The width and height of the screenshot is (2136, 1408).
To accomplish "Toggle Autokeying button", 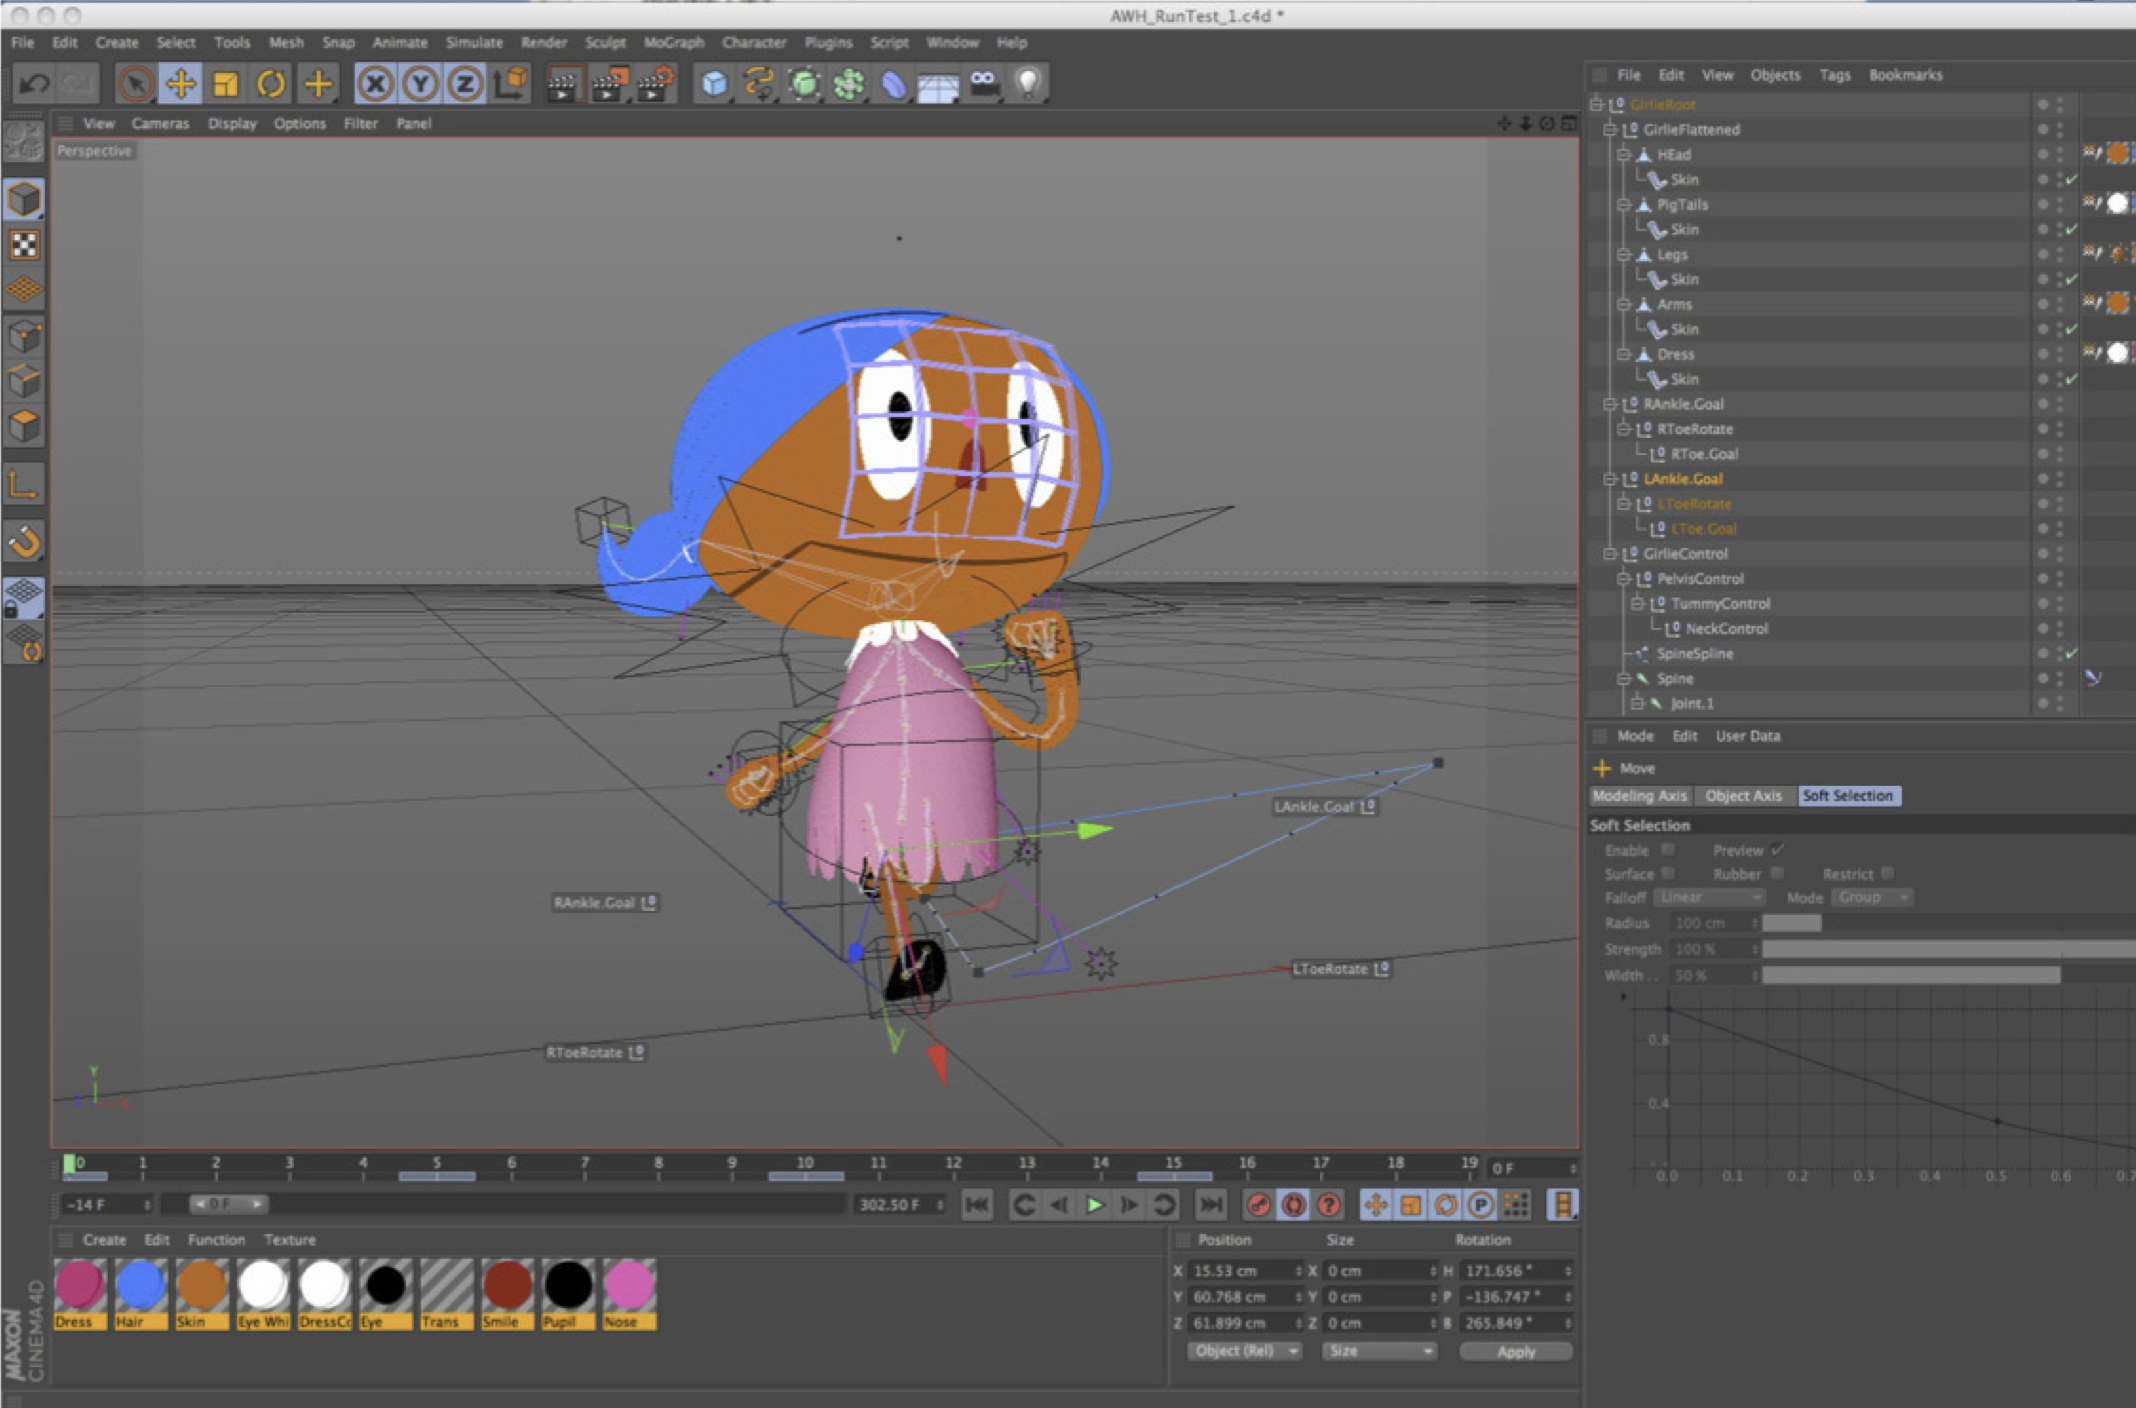I will (1293, 1205).
